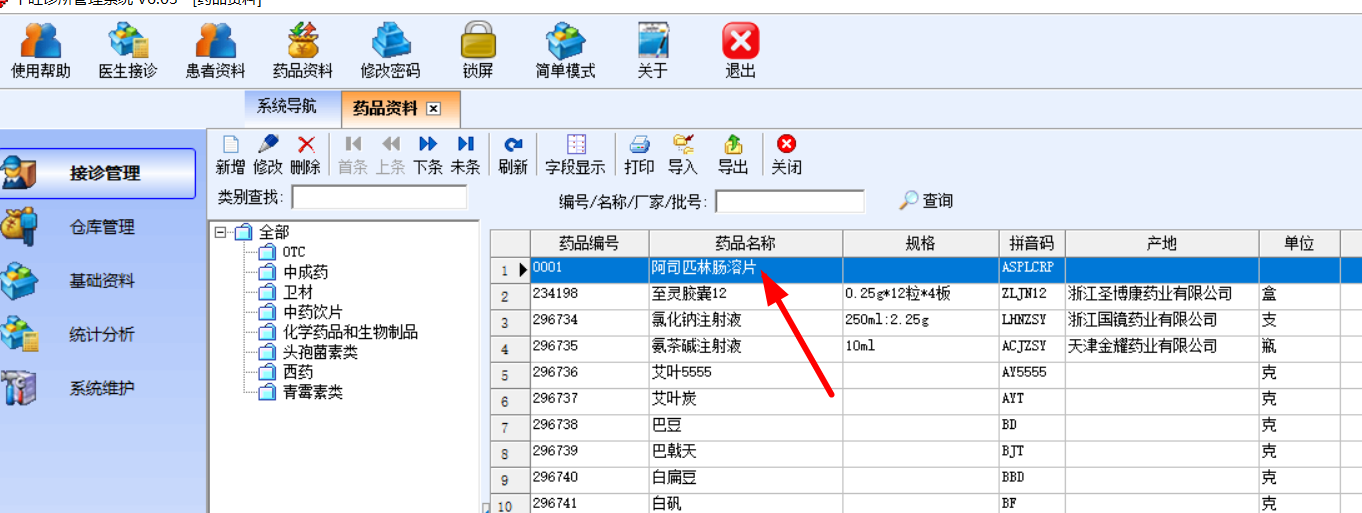Click the 类别查找 input field
The width and height of the screenshot is (1362, 513).
point(379,197)
